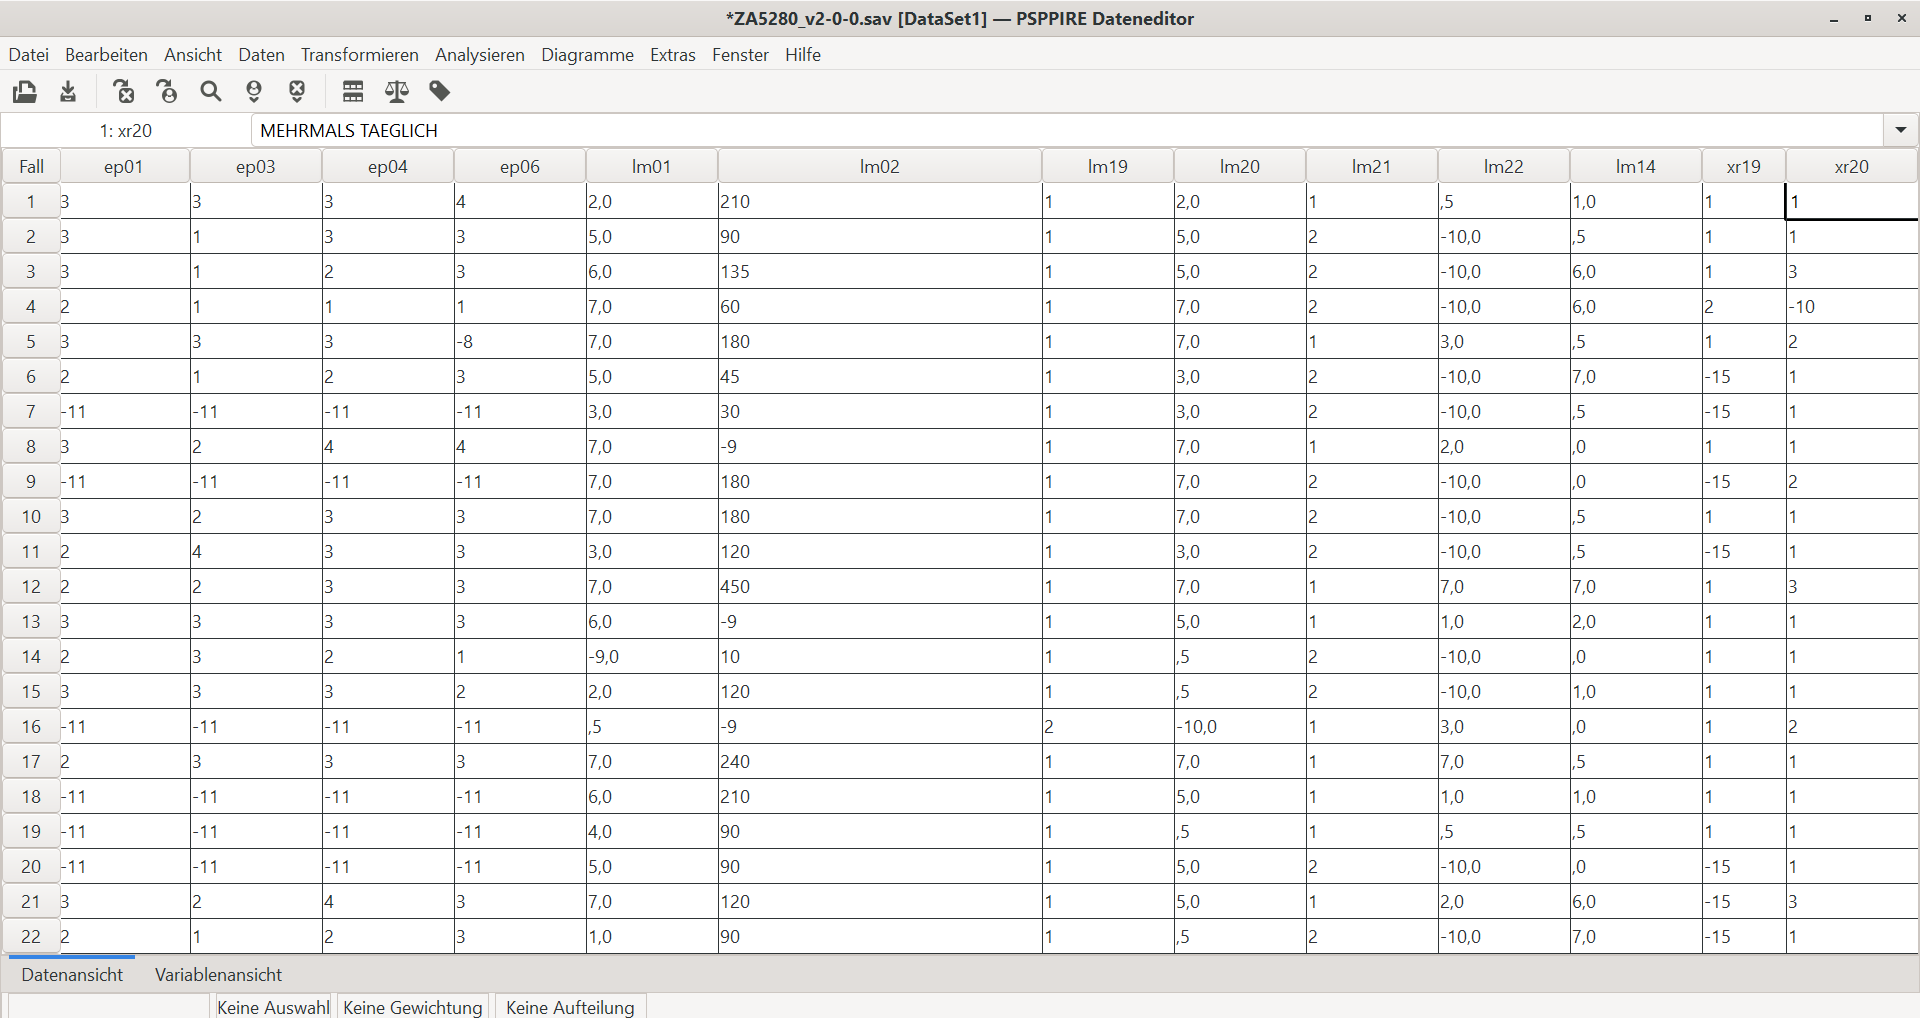The height and width of the screenshot is (1018, 1920).
Task: Click the Open file toolbar icon
Action: click(x=25, y=92)
